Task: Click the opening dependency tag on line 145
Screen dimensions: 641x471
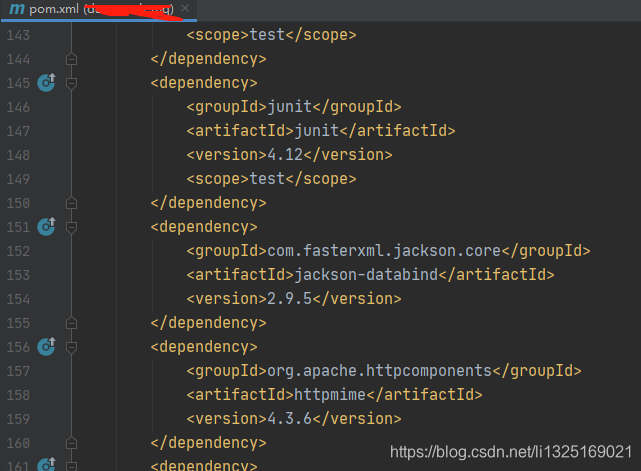Action: point(204,83)
